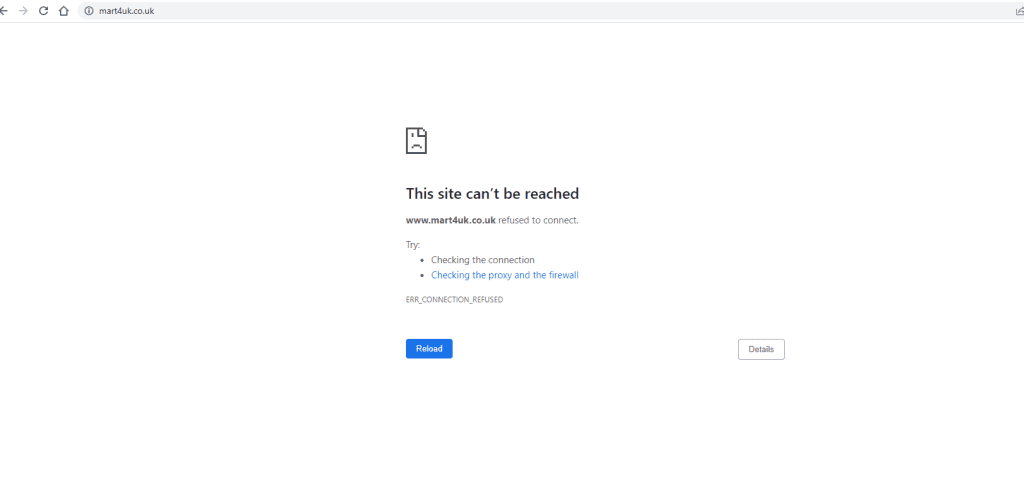The image size is (1024, 503).
Task: Focus the address bar showing mart4uk.co.uk
Action: point(126,11)
